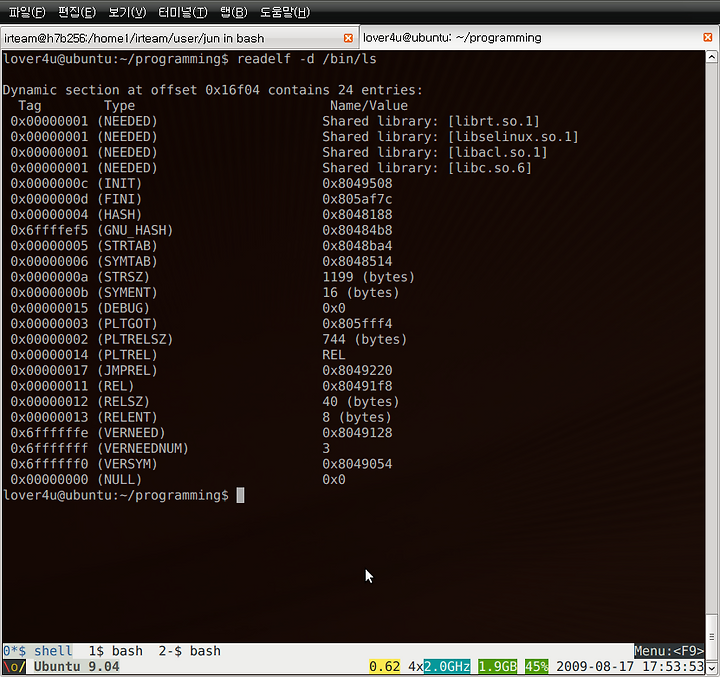
Task: Open the 파일(F) menu
Action: (x=27, y=12)
